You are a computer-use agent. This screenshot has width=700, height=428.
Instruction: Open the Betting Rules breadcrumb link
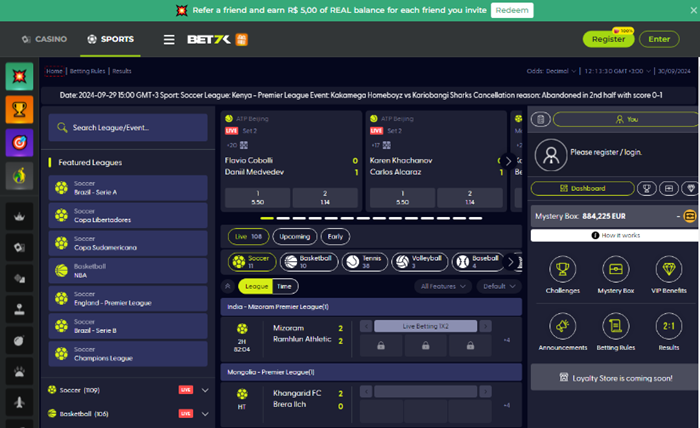coord(88,71)
